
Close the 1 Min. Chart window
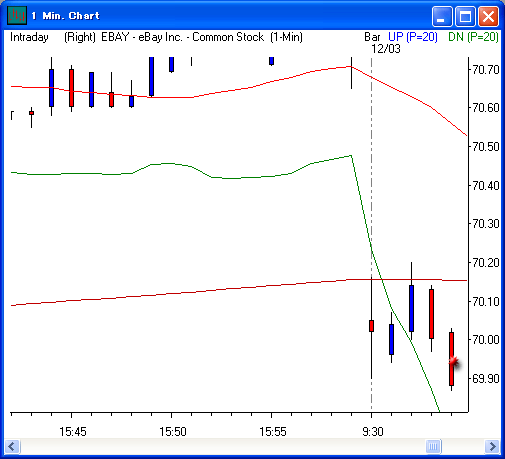tap(488, 16)
